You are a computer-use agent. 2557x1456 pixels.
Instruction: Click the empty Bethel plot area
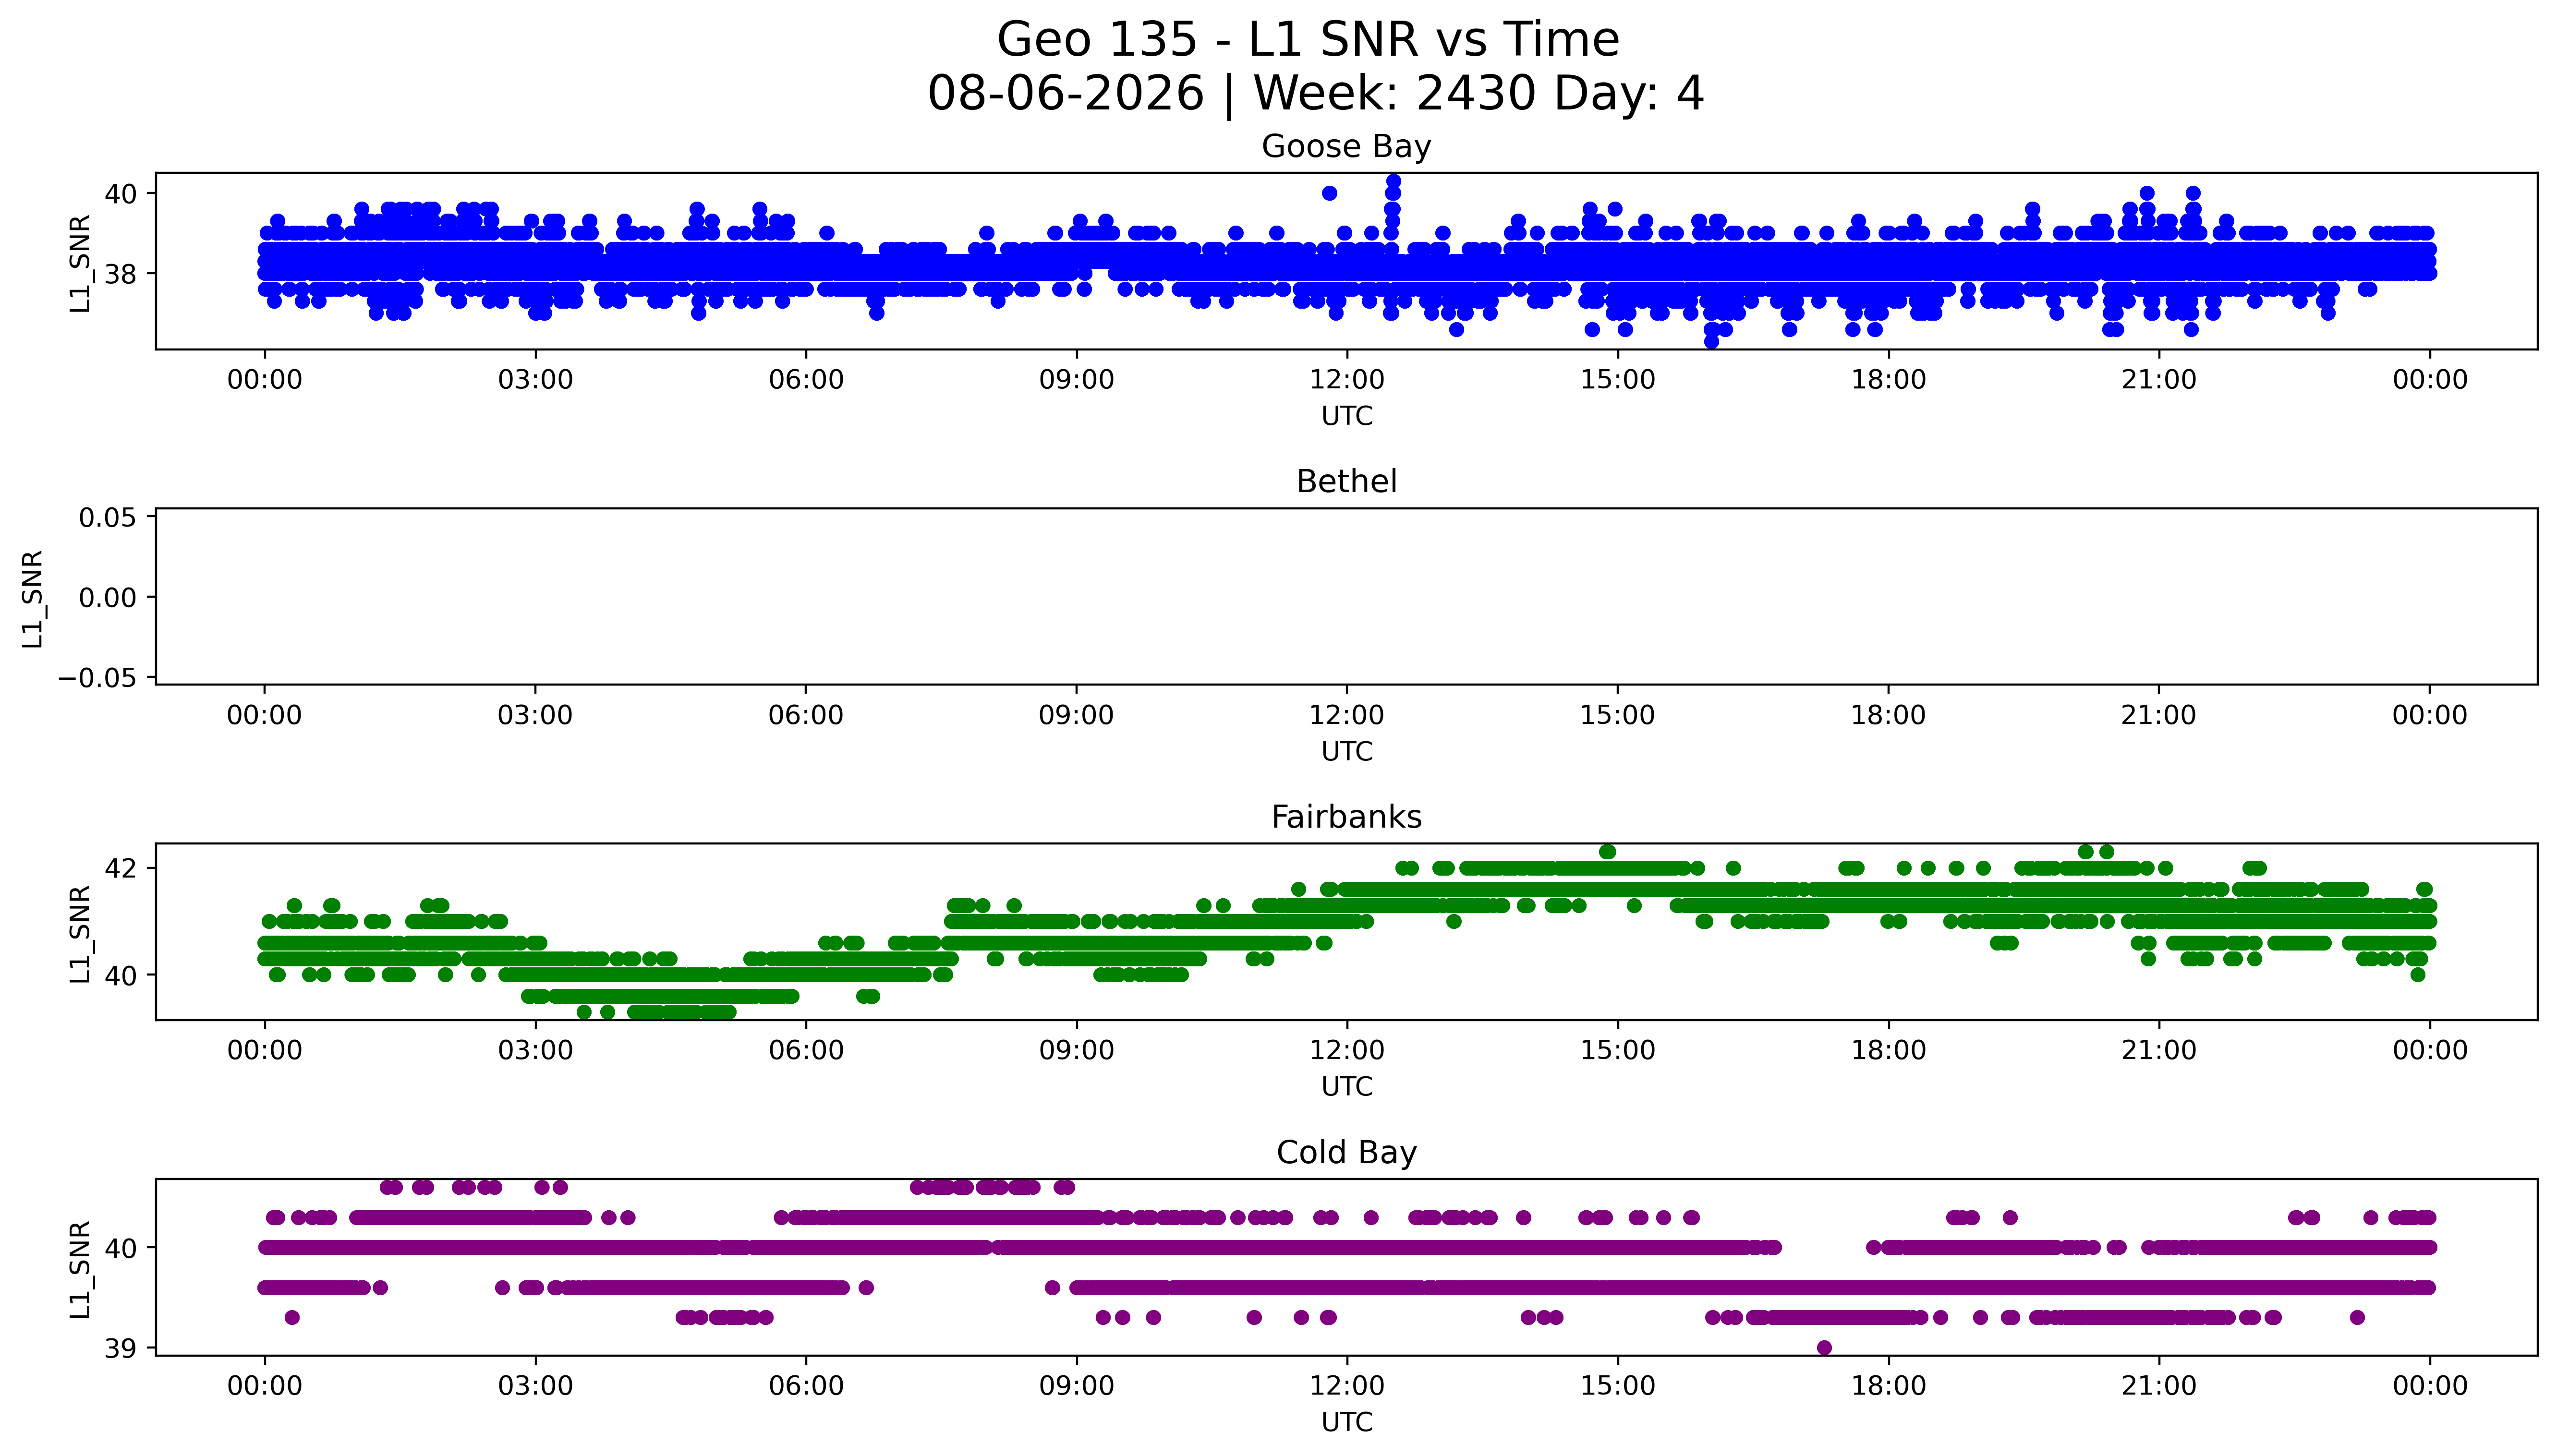tap(1346, 596)
